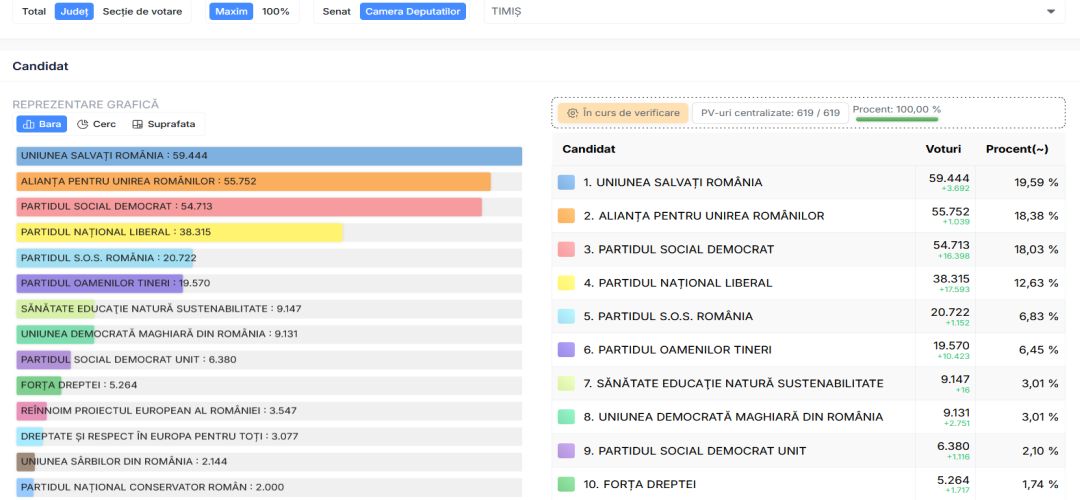Click Uniunea Democrată Maghiară din România bar

point(55,335)
